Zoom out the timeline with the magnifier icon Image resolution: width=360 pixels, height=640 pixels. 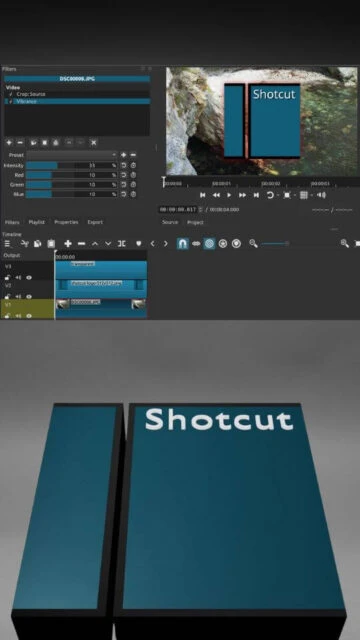tap(253, 244)
